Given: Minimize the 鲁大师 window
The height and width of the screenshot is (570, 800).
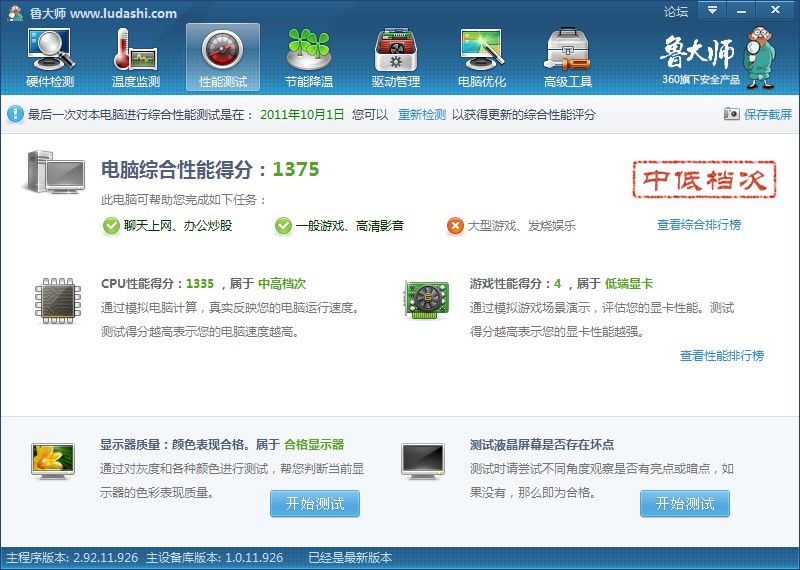Looking at the screenshot, I should [x=741, y=10].
